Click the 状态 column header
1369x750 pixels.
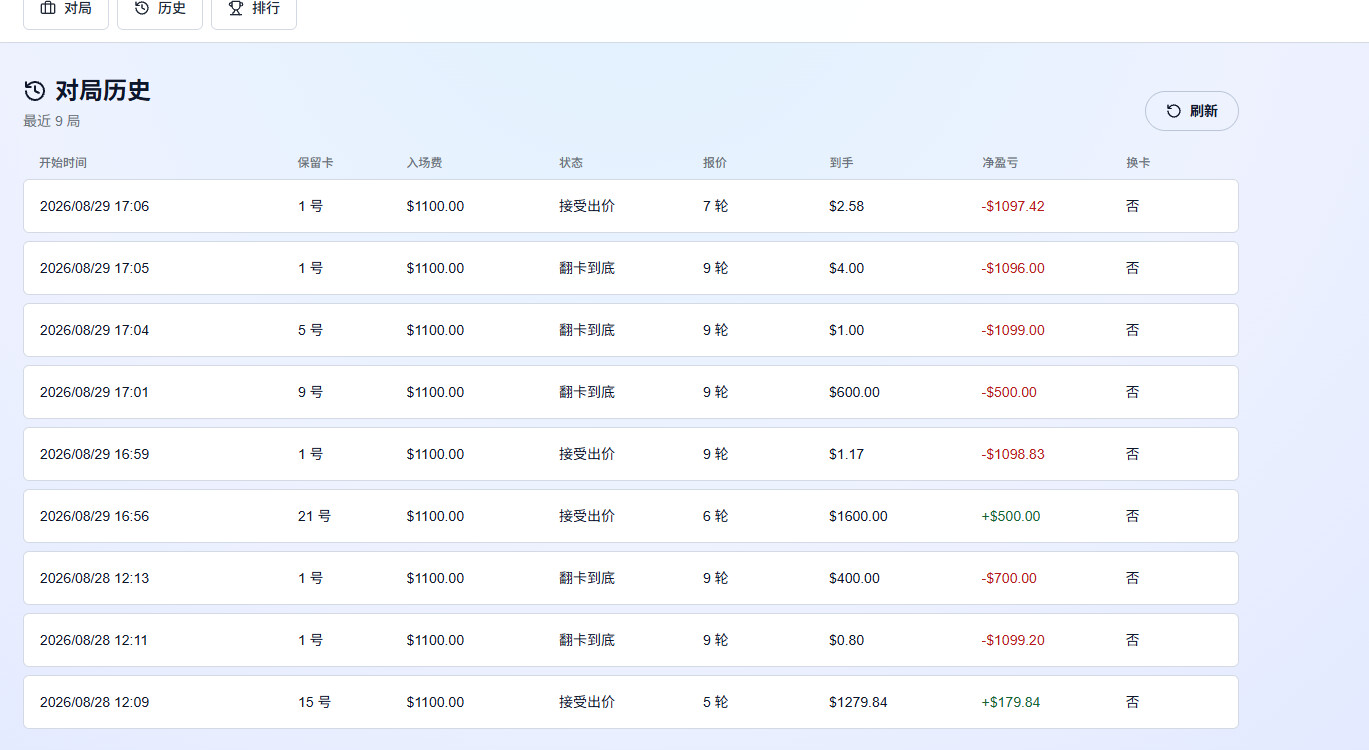pos(571,162)
